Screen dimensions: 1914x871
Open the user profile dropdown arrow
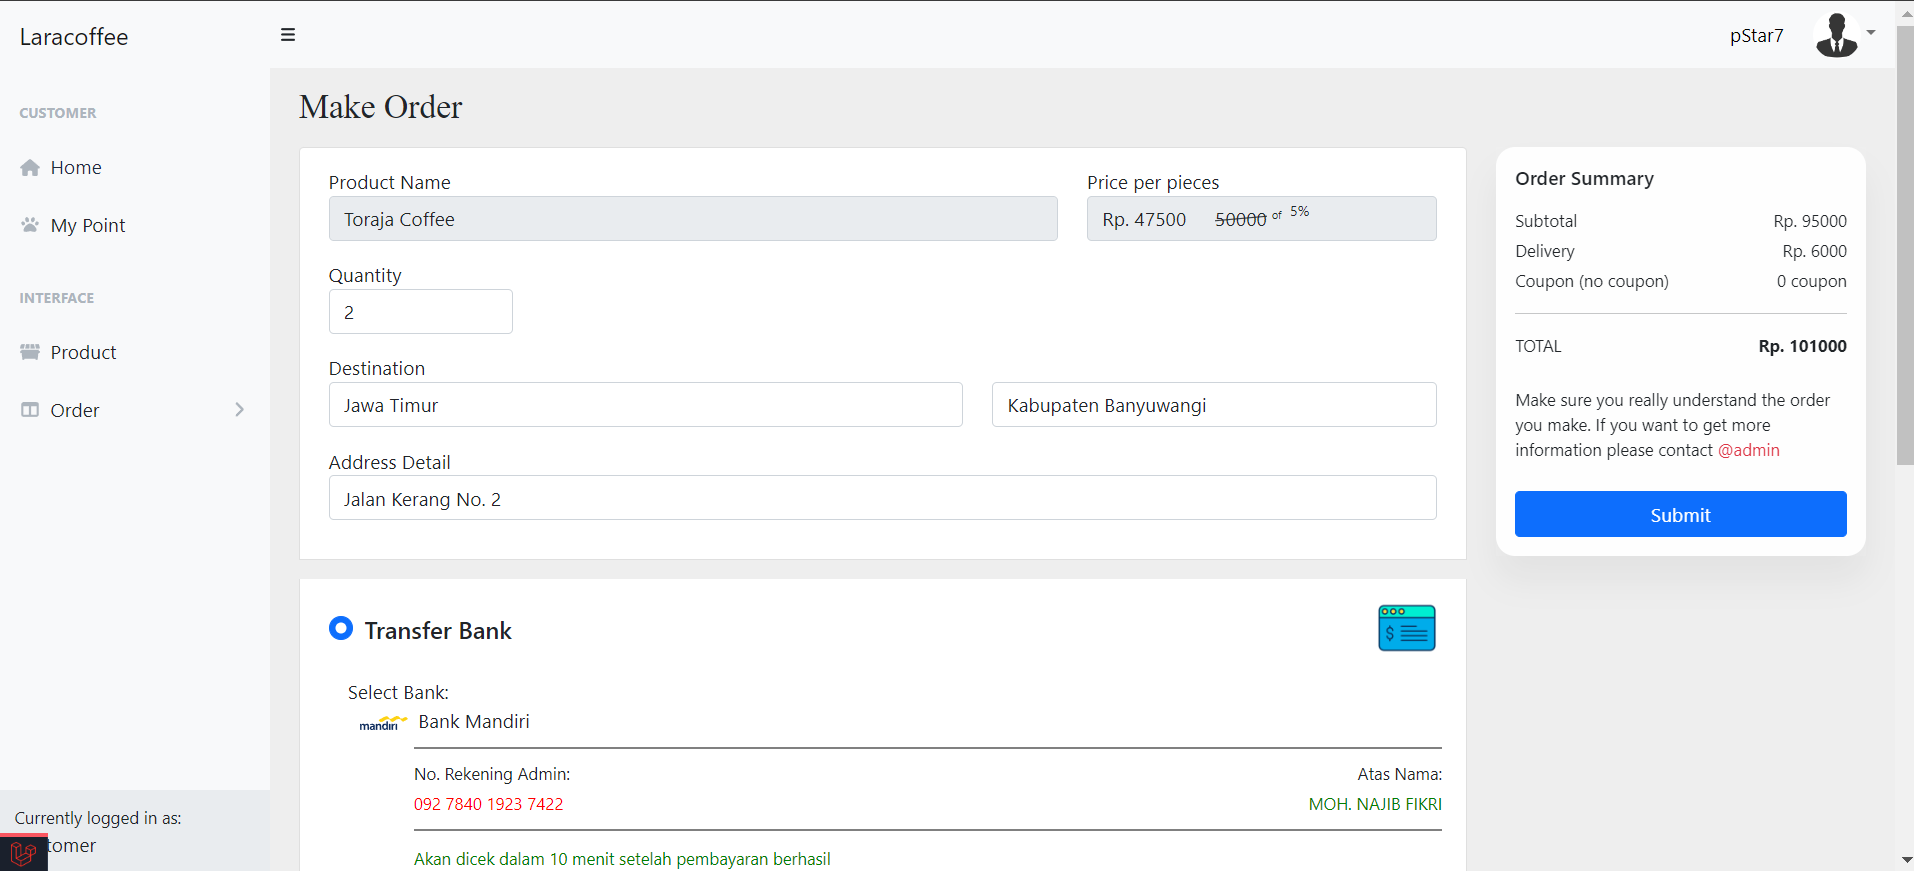pyautogui.click(x=1871, y=33)
